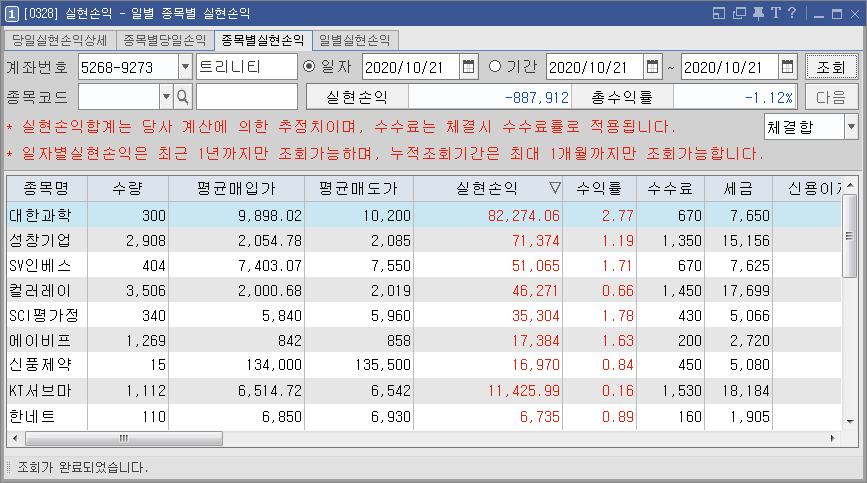Click the window layout icon in title bar

(x=719, y=13)
